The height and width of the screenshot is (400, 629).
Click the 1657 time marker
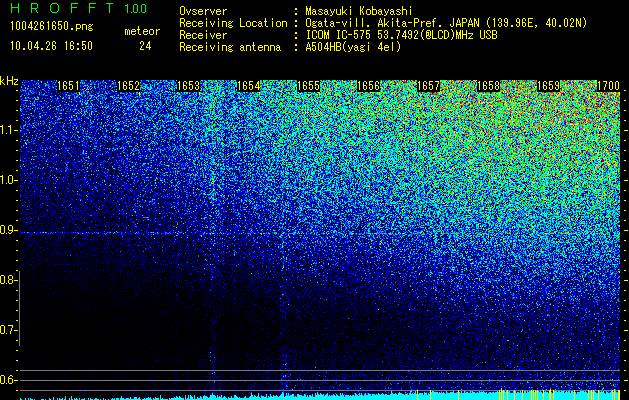(428, 86)
